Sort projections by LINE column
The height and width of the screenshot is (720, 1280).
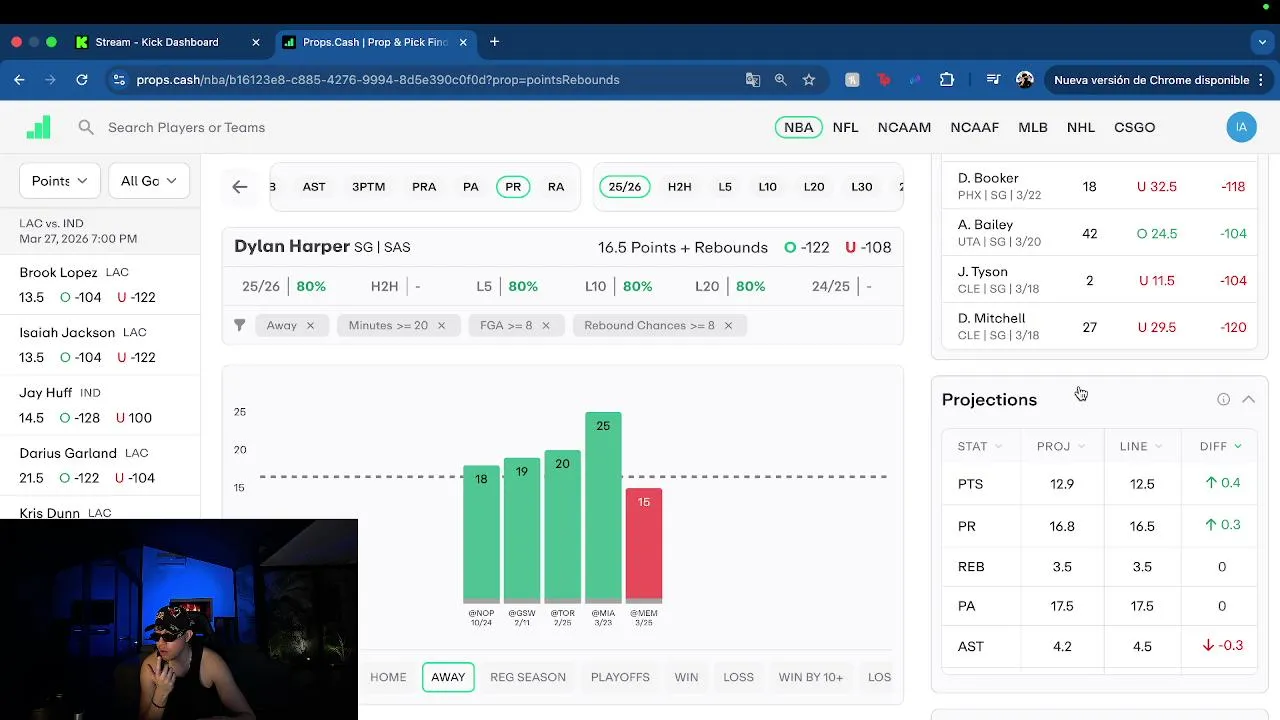(x=1141, y=446)
